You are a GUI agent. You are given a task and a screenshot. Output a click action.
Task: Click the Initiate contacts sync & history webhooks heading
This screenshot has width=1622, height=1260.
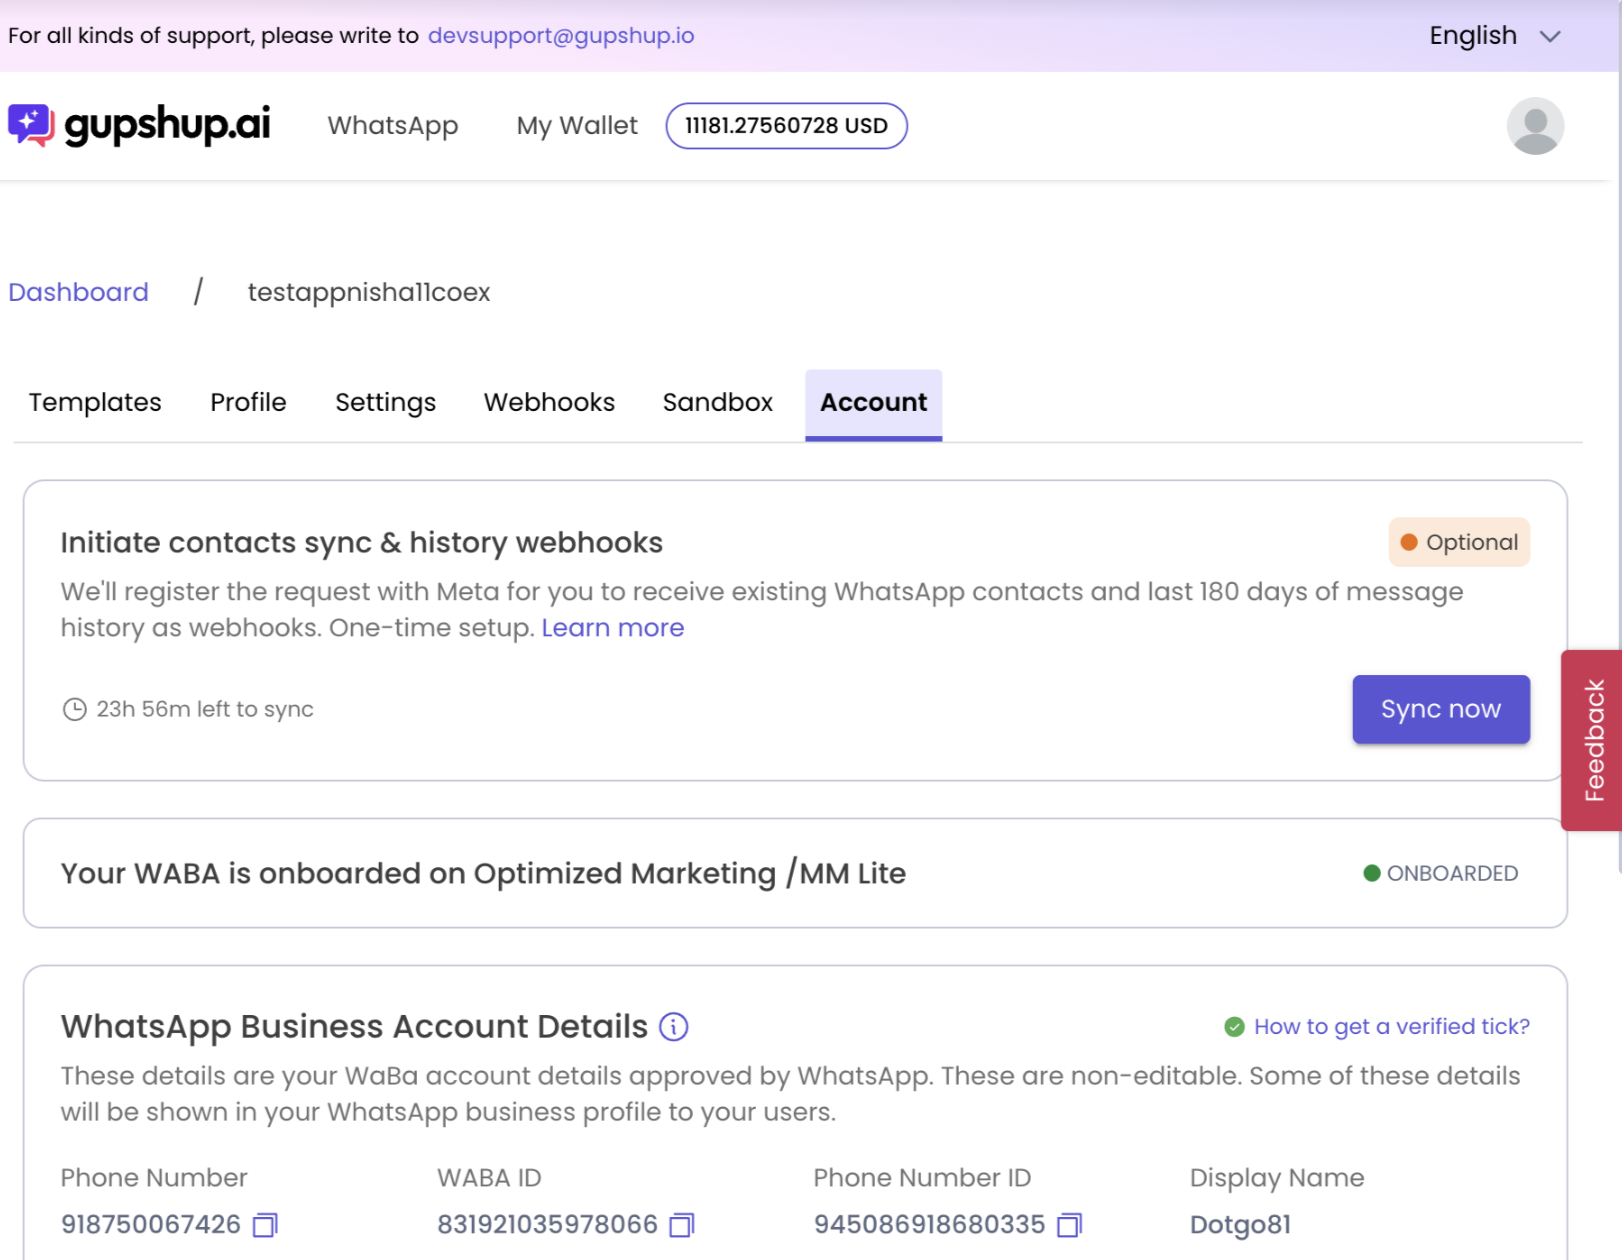pyautogui.click(x=362, y=542)
